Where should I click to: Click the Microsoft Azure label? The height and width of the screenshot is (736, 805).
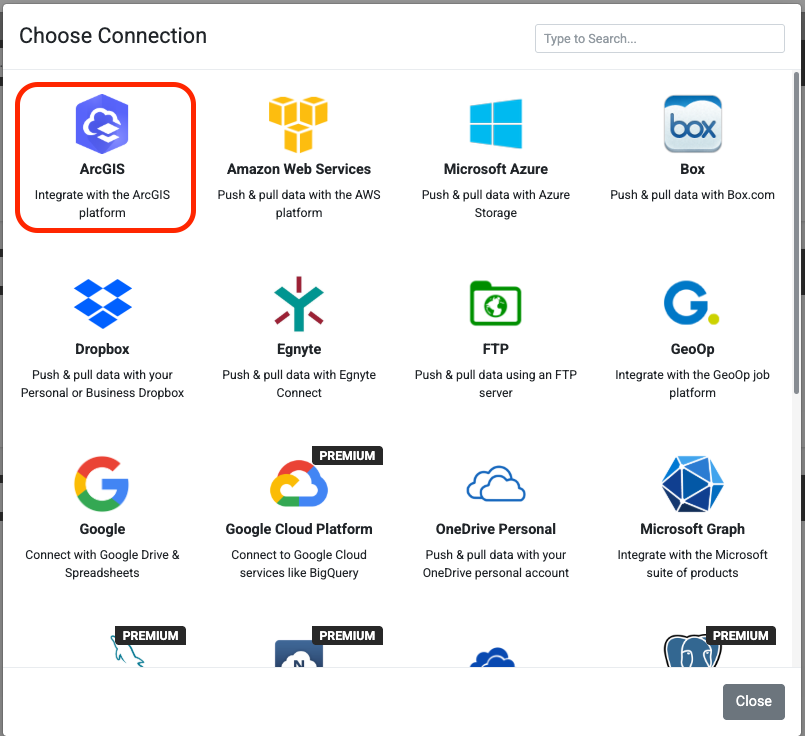495,169
